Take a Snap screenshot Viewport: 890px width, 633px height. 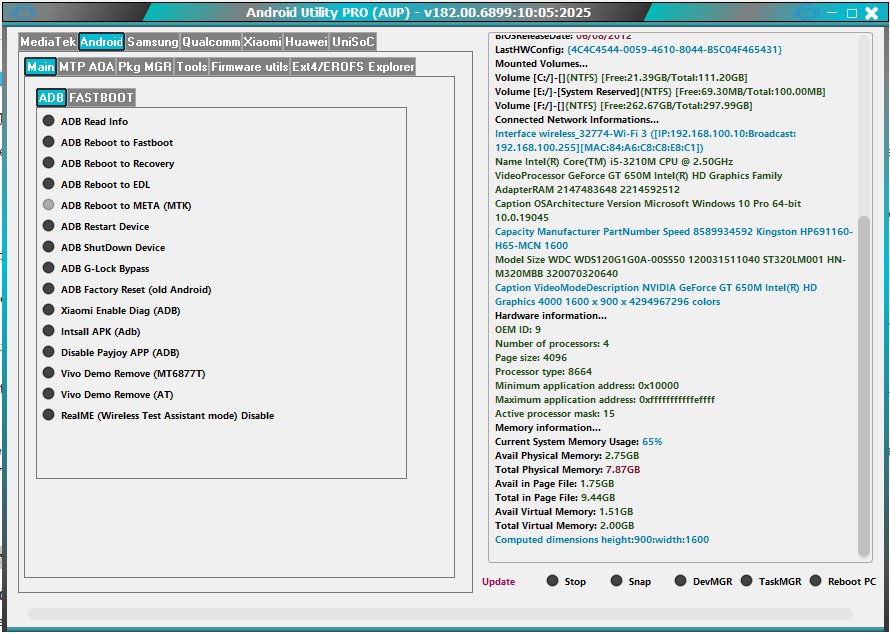click(631, 581)
